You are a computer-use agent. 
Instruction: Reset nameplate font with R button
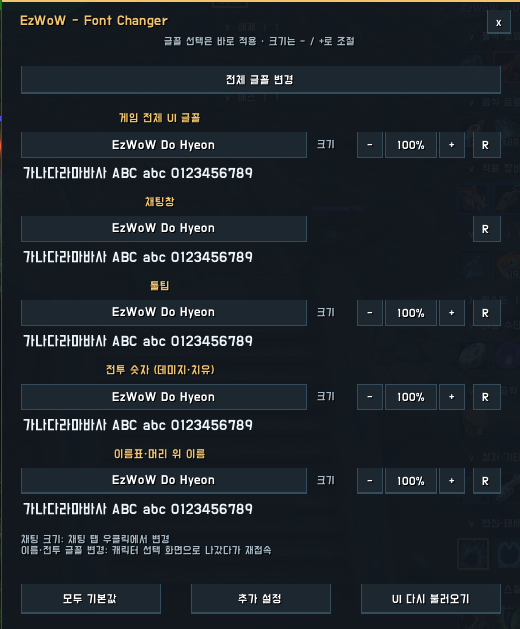click(487, 481)
